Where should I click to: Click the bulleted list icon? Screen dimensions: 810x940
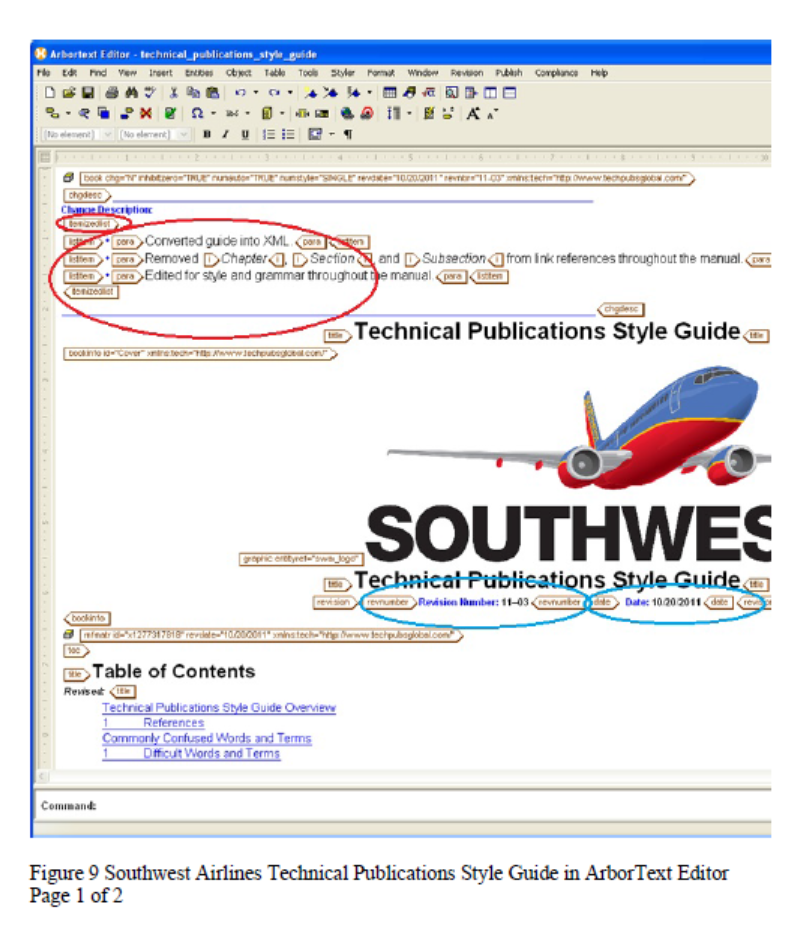[x=288, y=134]
